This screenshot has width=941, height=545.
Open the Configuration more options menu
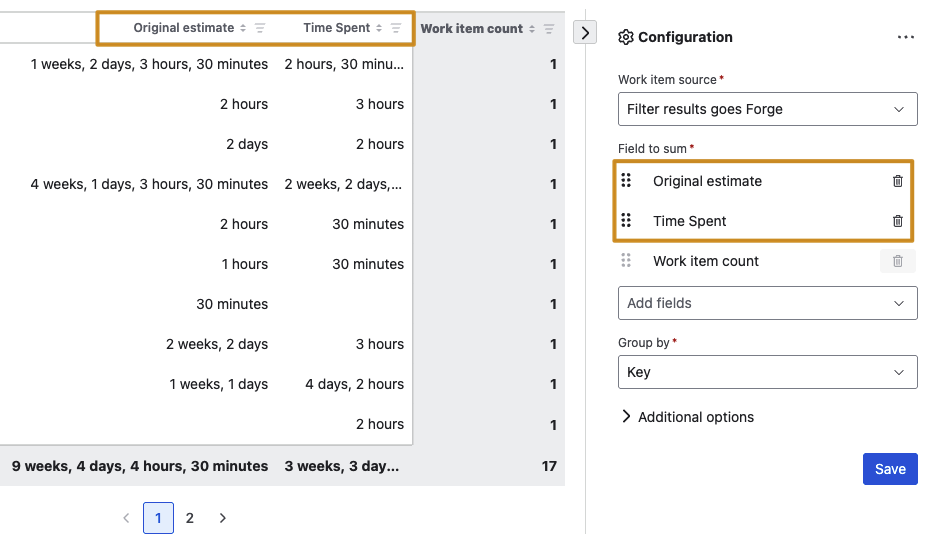(905, 37)
